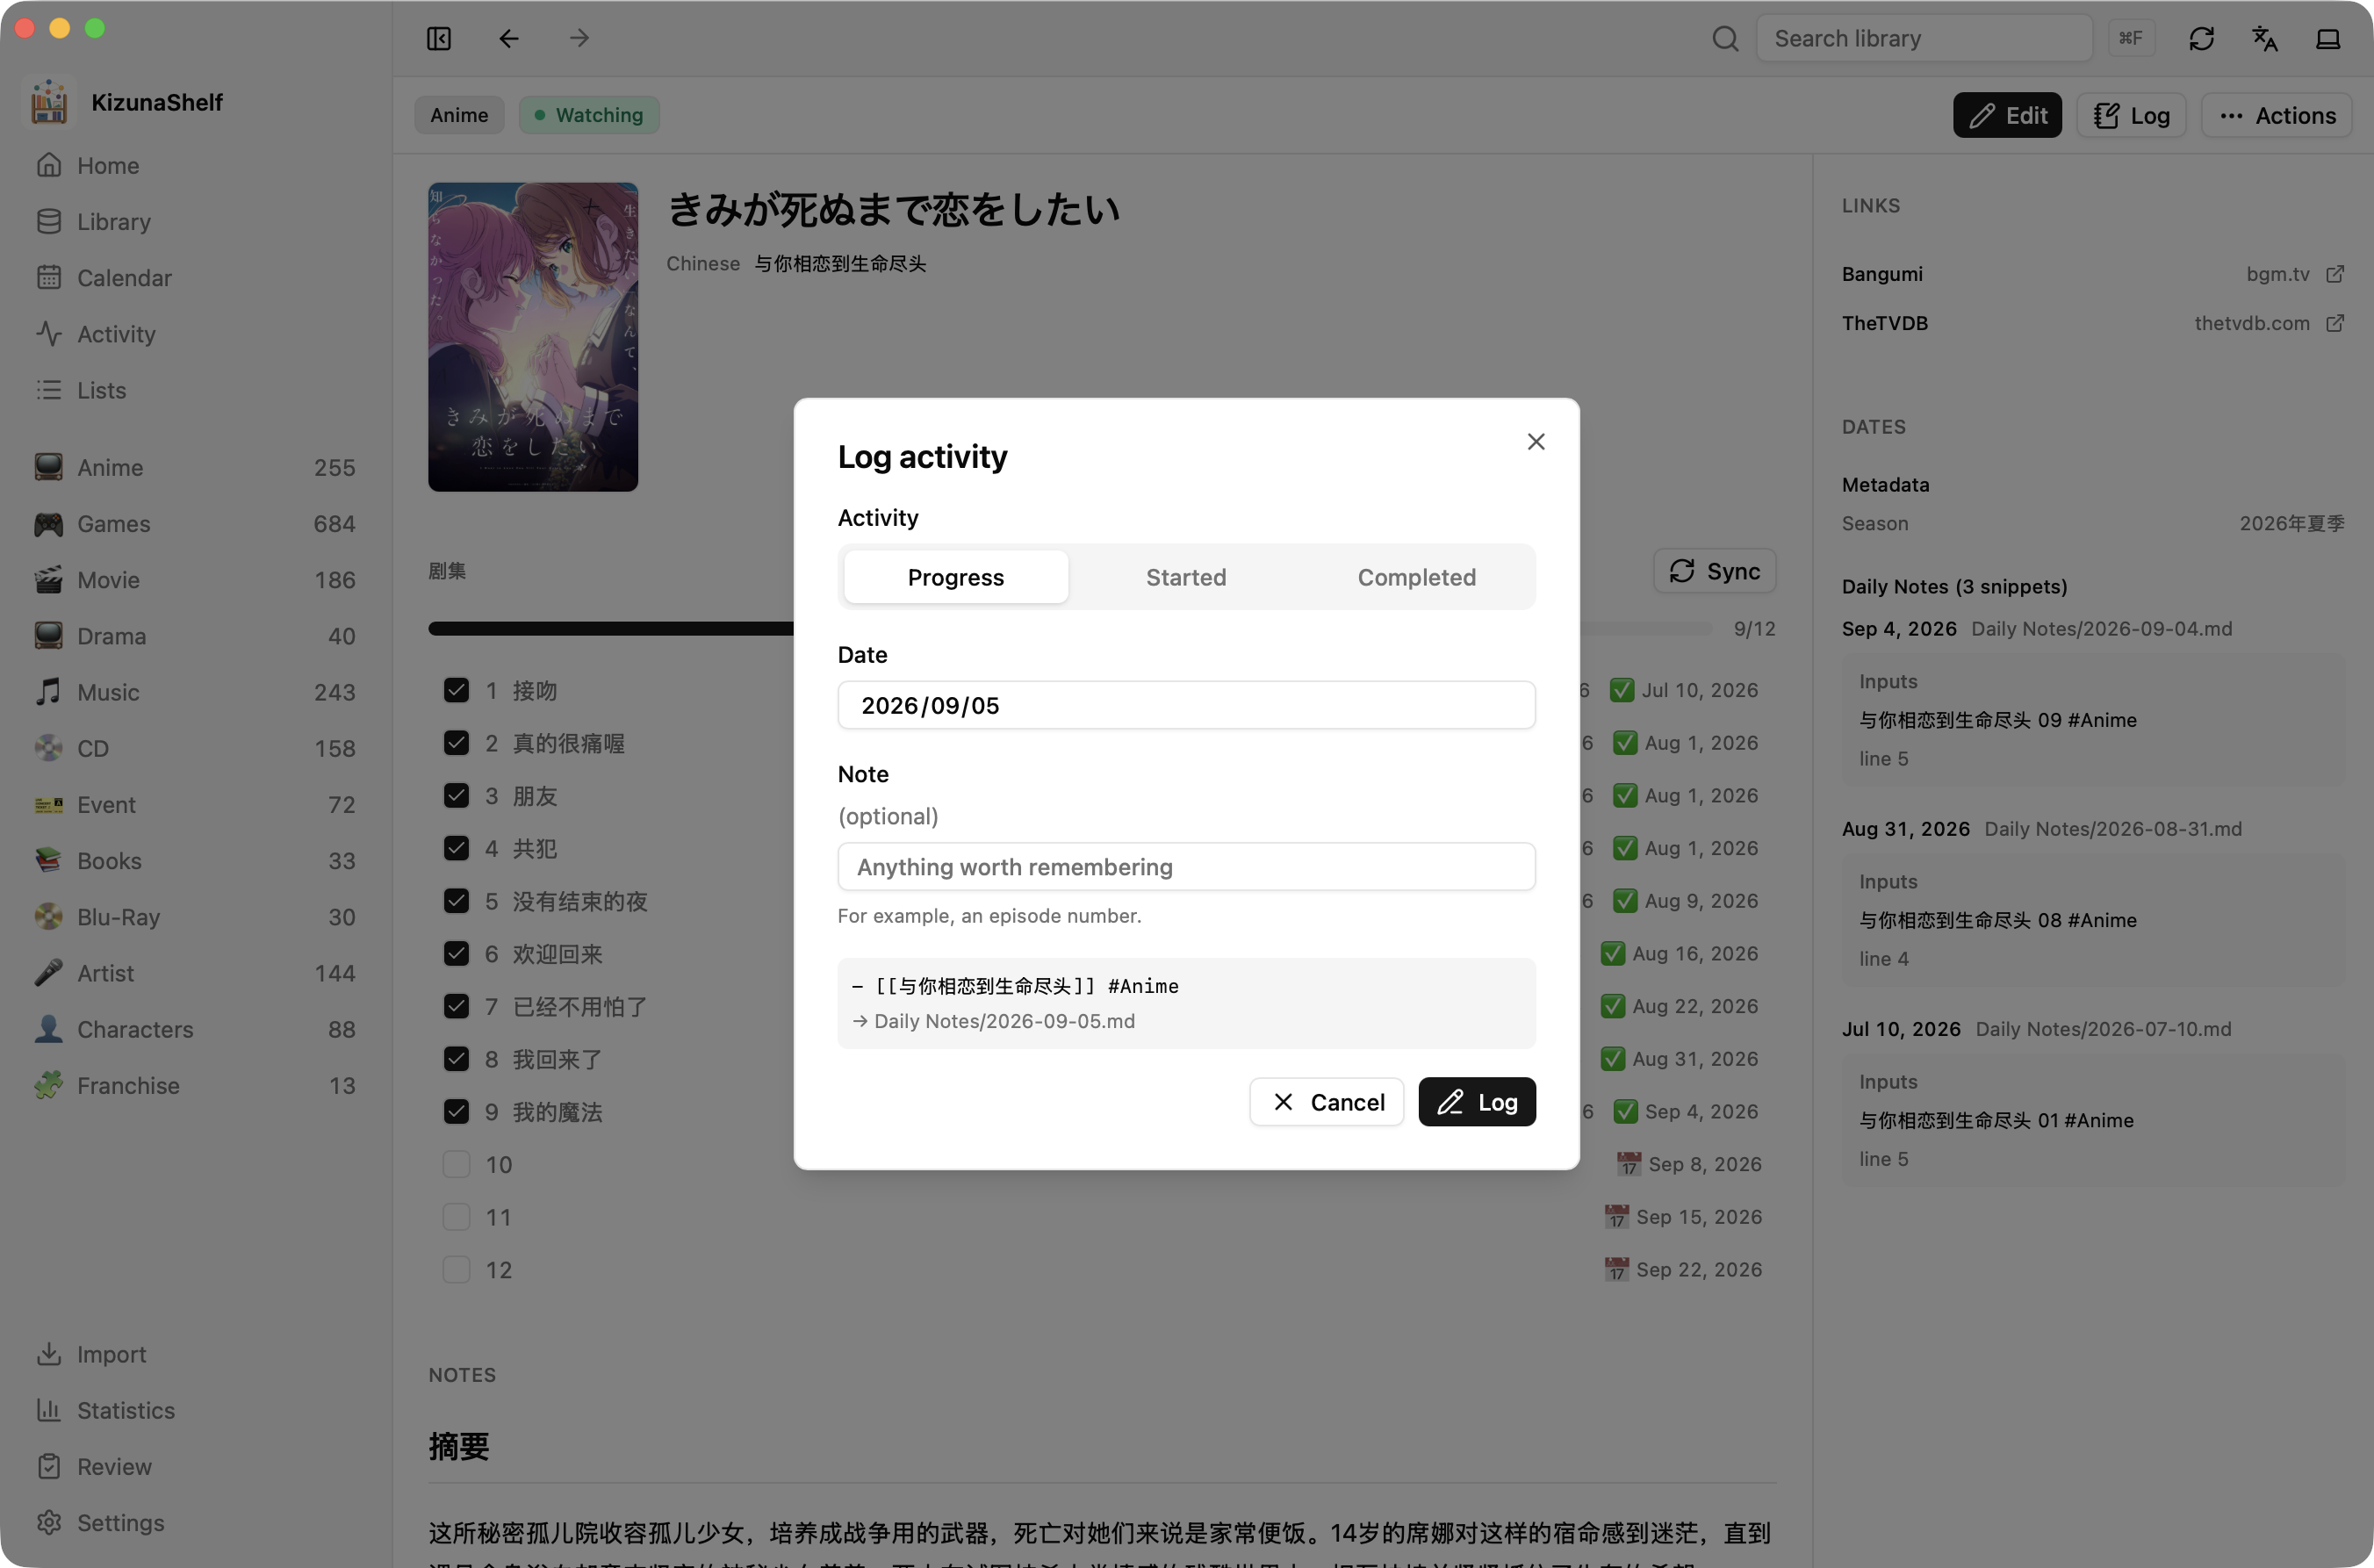This screenshot has width=2374, height=1568.
Task: Check episode 12 checkbox
Action: 456,1270
